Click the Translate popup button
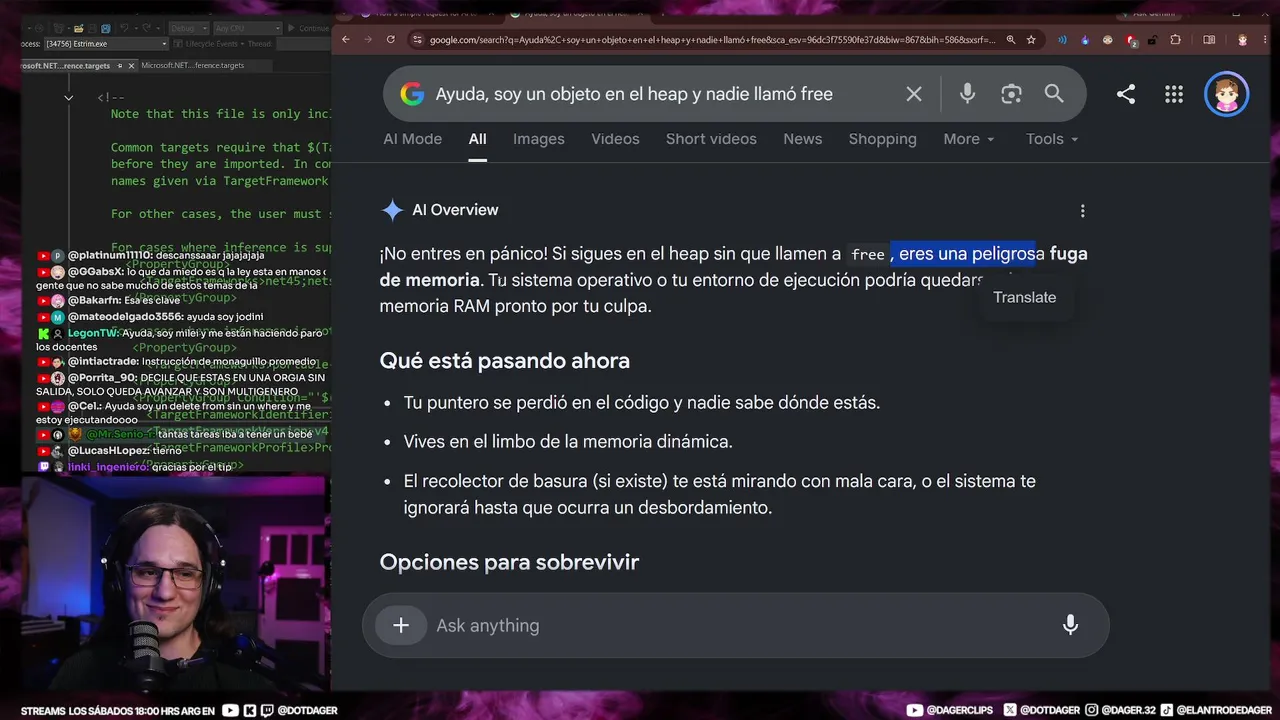 pyautogui.click(x=1025, y=297)
